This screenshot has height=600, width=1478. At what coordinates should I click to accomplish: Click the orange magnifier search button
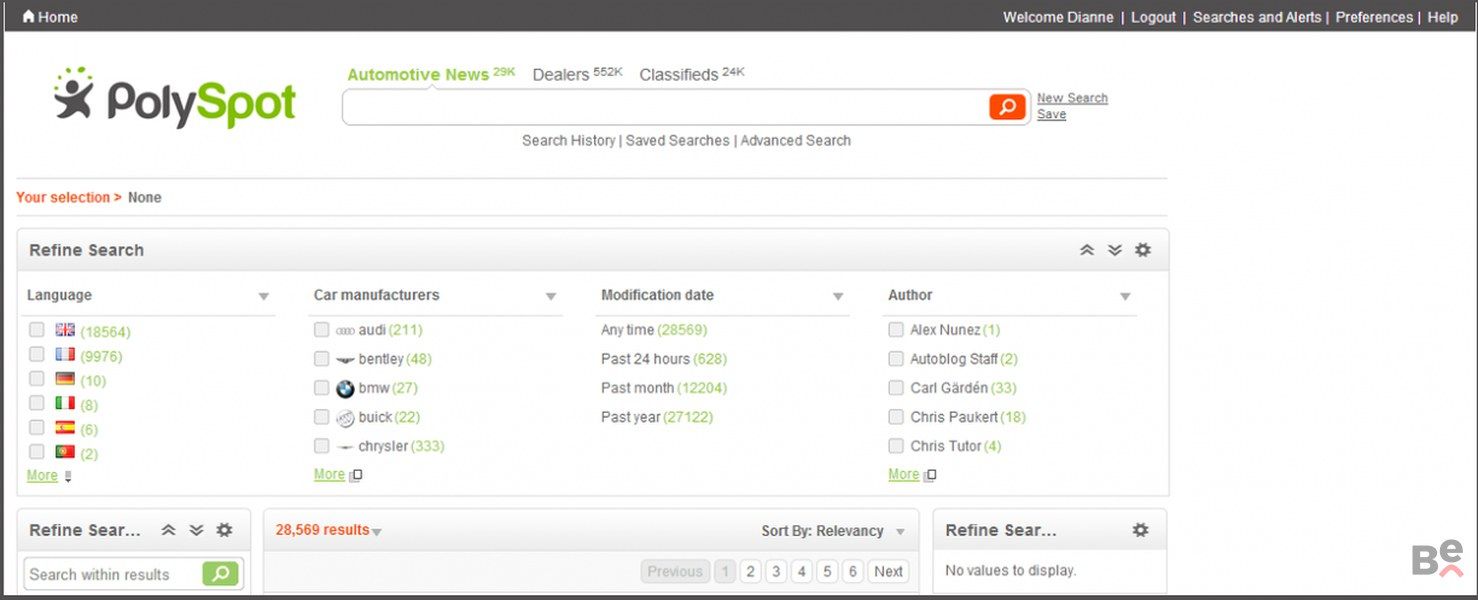(x=1007, y=107)
